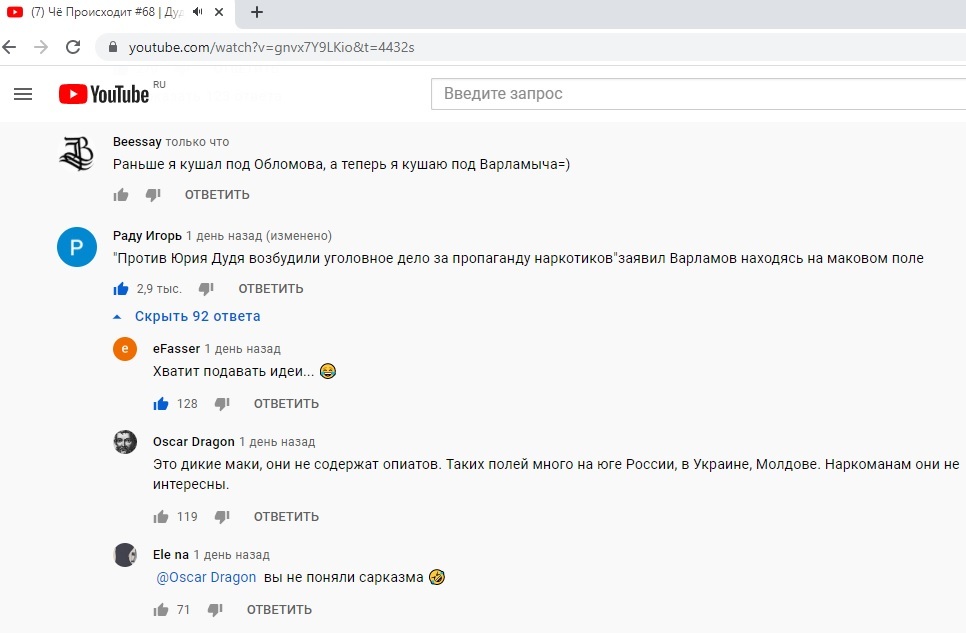Image resolution: width=966 pixels, height=633 pixels.
Task: Like Beessay's comment about Обломова
Action: click(121, 195)
